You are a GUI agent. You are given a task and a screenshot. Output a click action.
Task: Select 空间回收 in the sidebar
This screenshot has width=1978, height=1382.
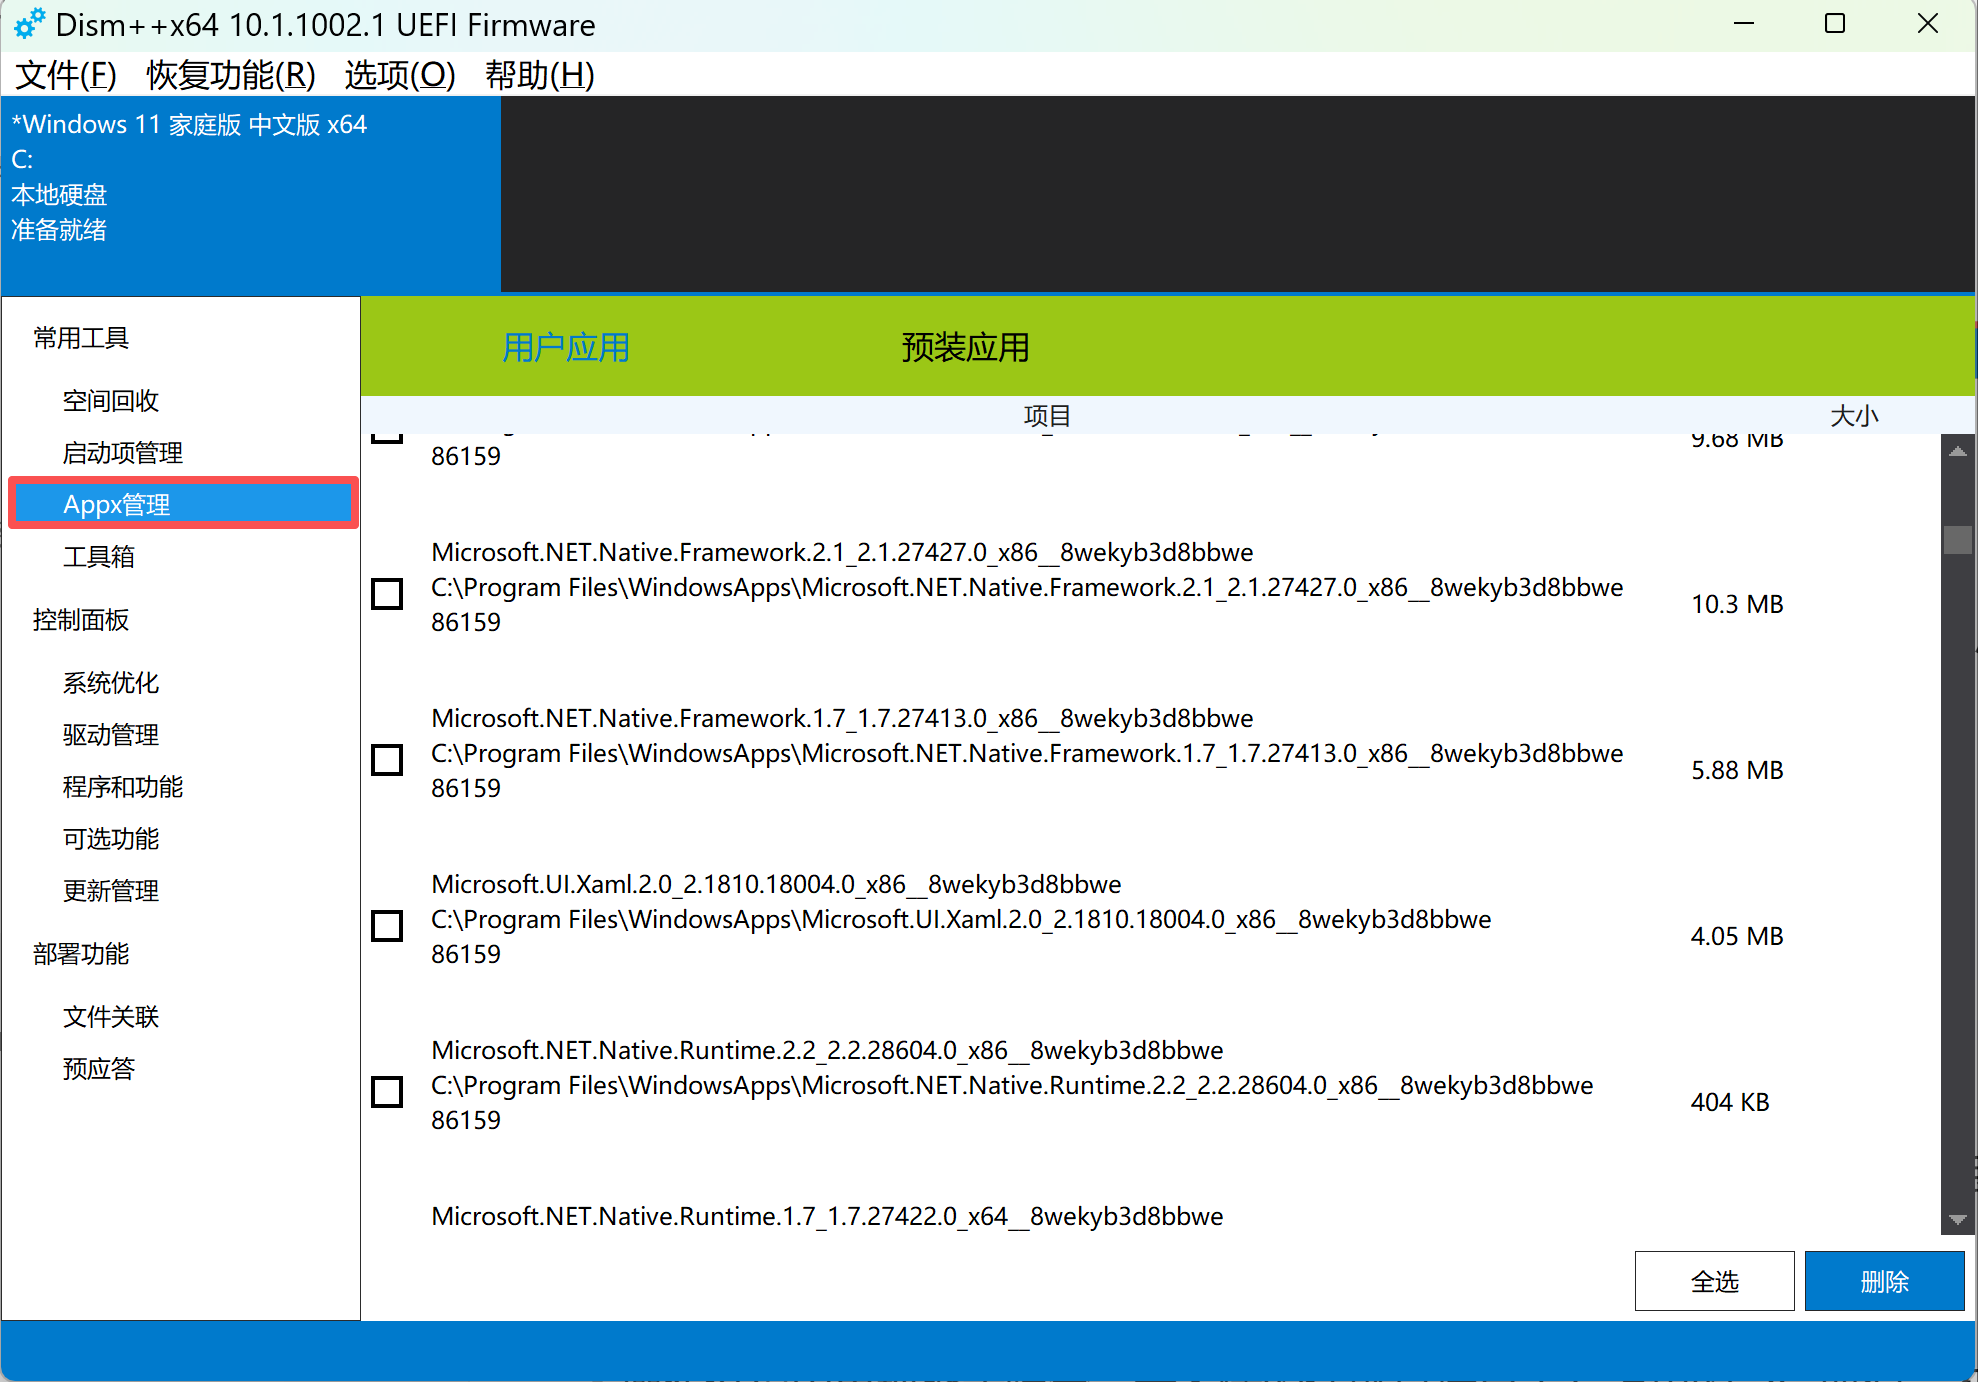111,401
